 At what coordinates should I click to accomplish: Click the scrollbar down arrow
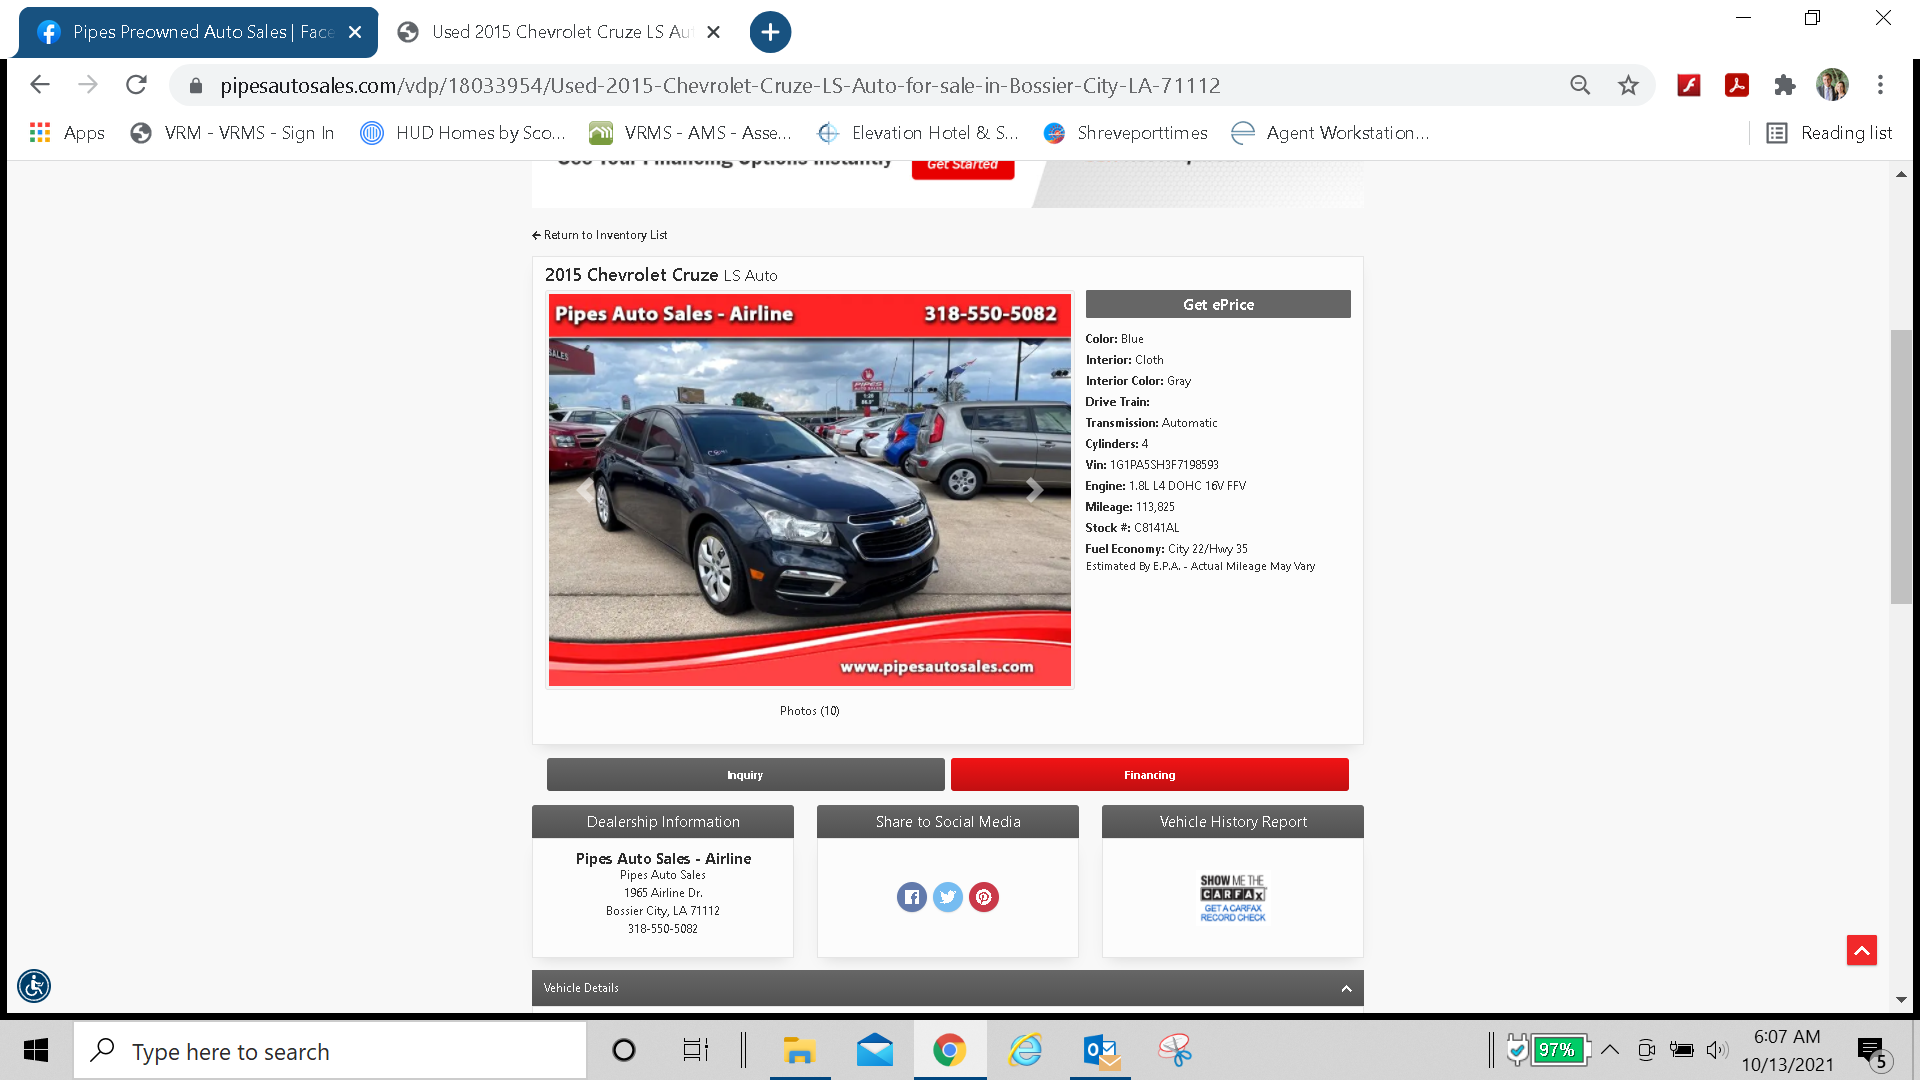(1901, 1000)
